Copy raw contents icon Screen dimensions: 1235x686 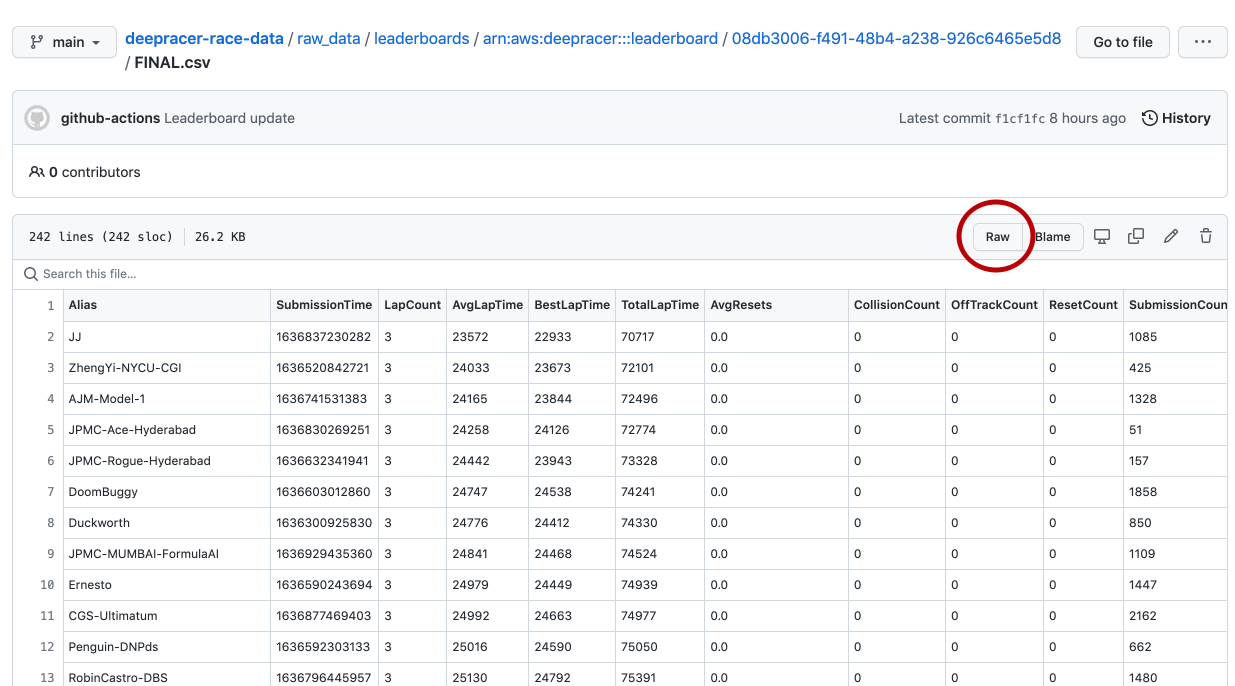[1136, 237]
